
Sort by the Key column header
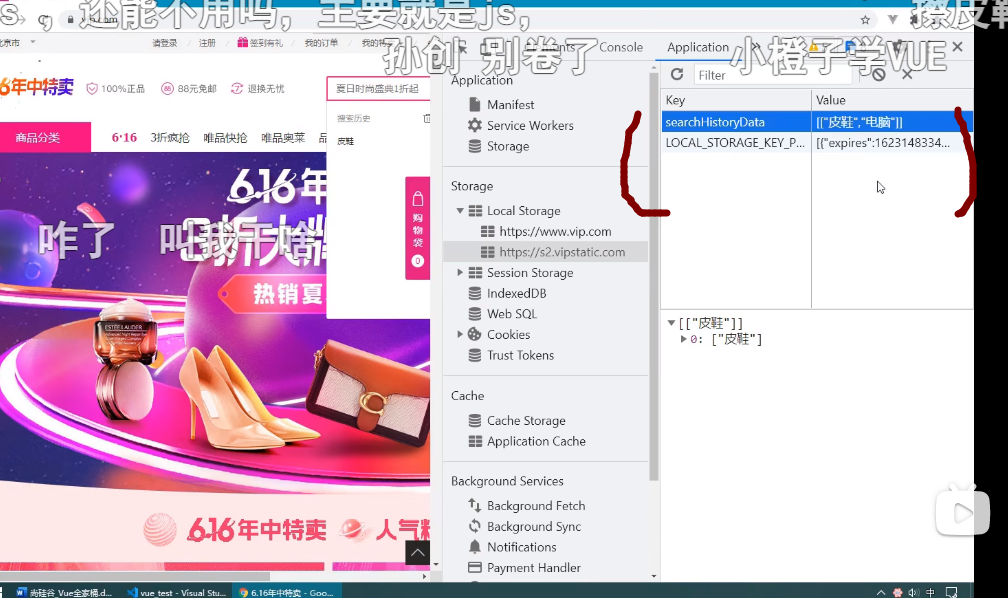tap(736, 100)
